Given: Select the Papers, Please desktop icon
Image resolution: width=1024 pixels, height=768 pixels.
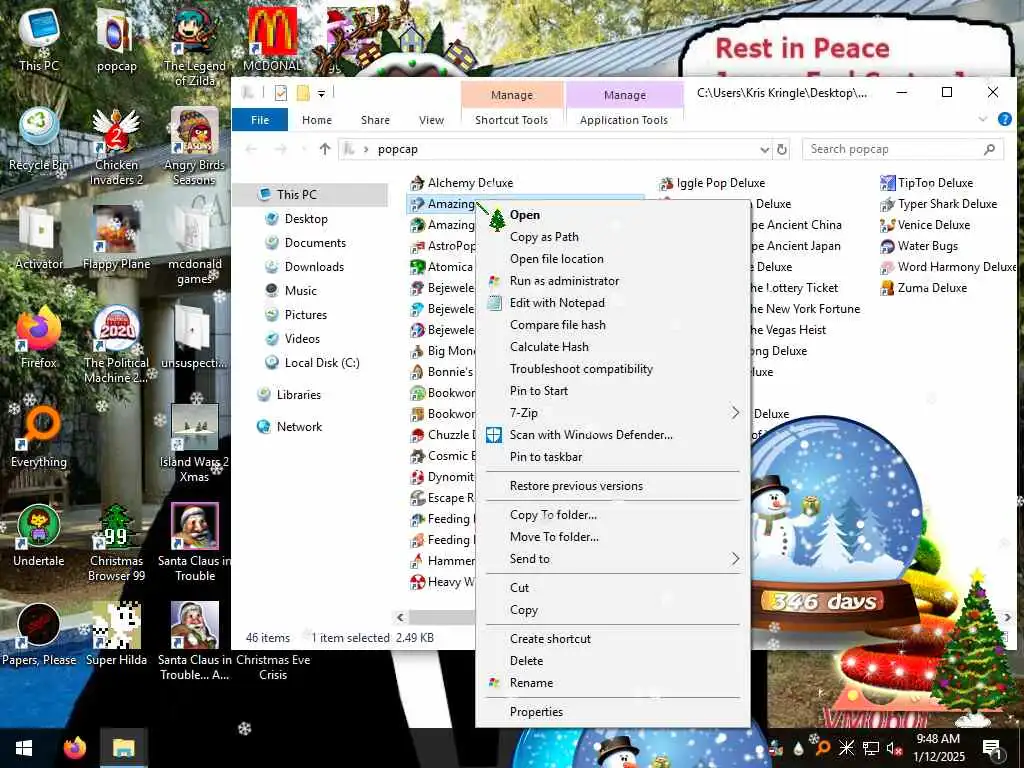Looking at the screenshot, I should click(39, 634).
